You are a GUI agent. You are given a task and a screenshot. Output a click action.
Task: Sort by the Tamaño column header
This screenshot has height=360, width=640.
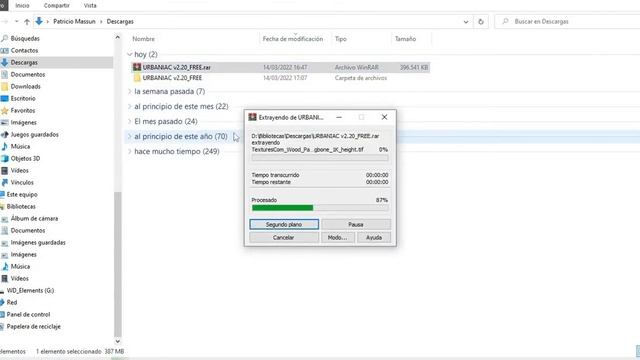point(405,39)
